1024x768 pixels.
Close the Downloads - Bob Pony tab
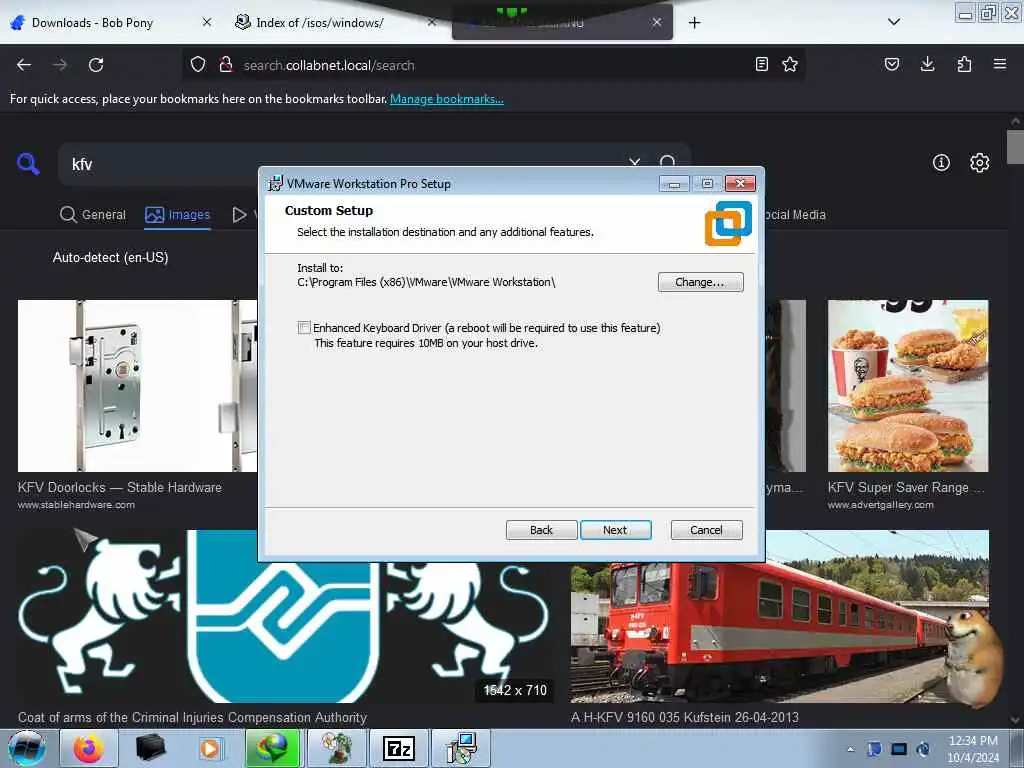206,22
